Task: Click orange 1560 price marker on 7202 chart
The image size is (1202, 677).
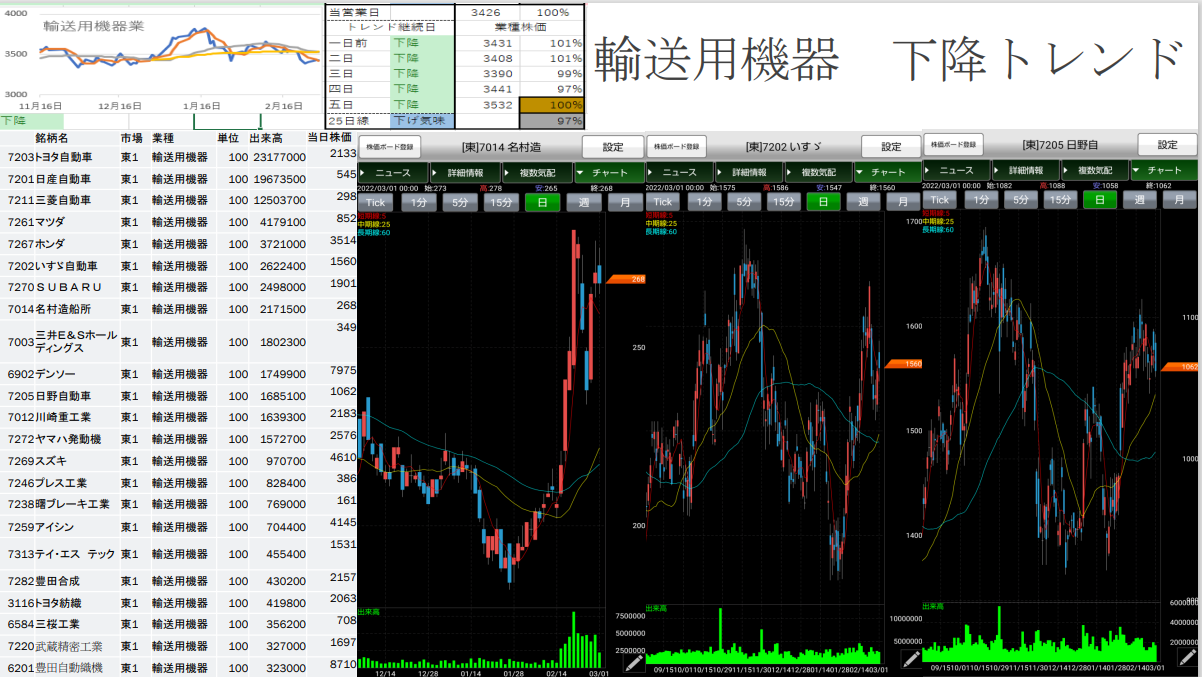Action: pyautogui.click(x=904, y=364)
